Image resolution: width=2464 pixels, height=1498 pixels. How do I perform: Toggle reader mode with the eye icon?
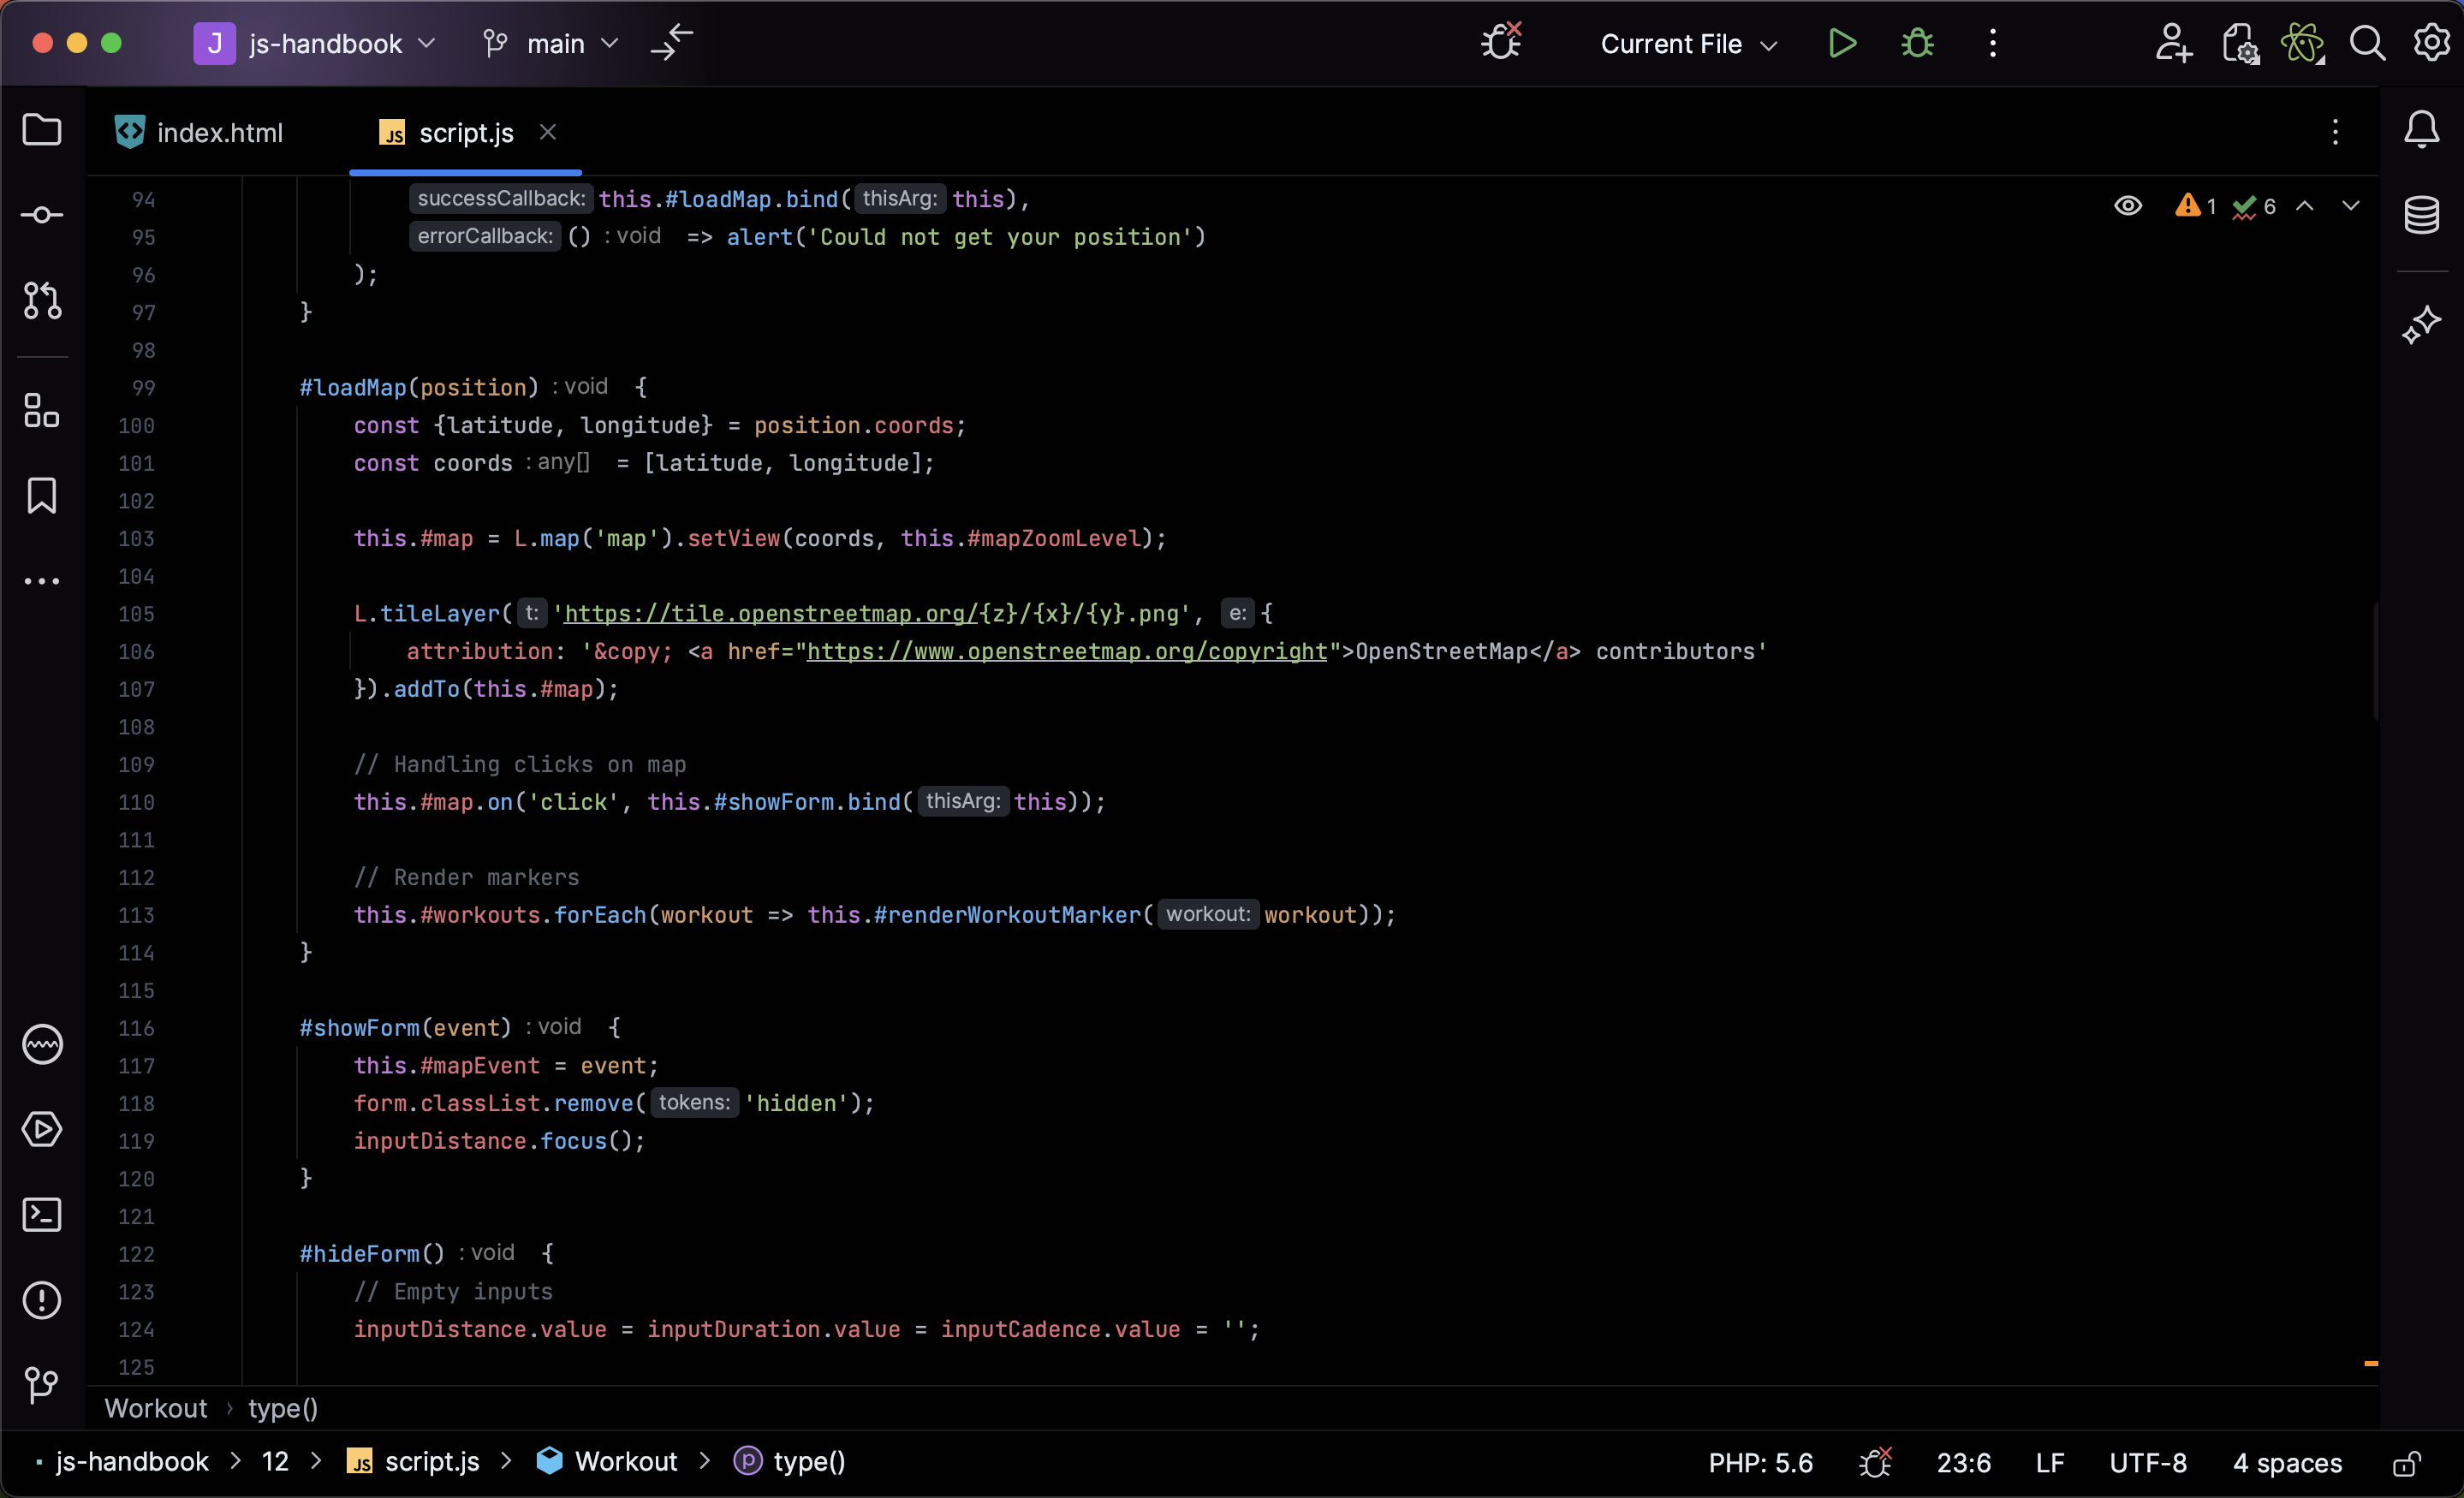[2128, 206]
